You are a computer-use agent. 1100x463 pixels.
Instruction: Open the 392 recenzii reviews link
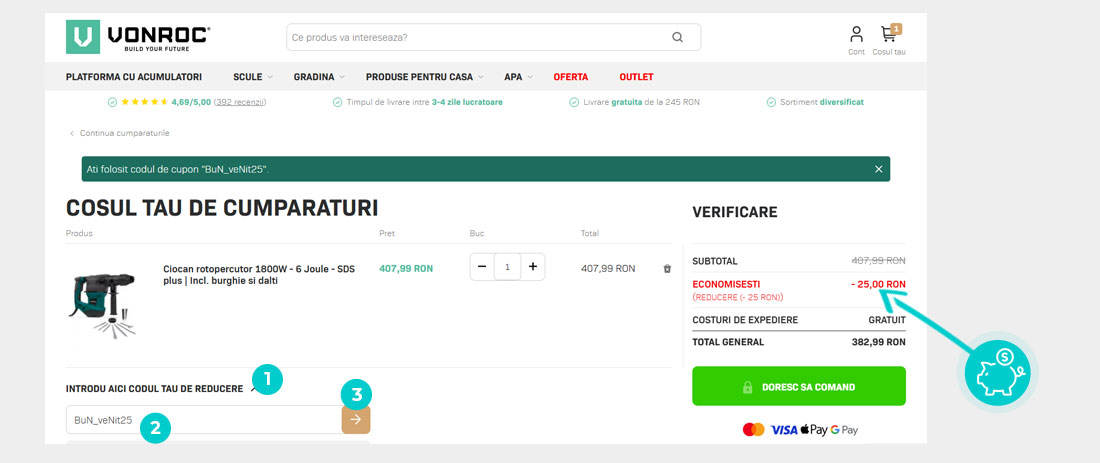240,102
